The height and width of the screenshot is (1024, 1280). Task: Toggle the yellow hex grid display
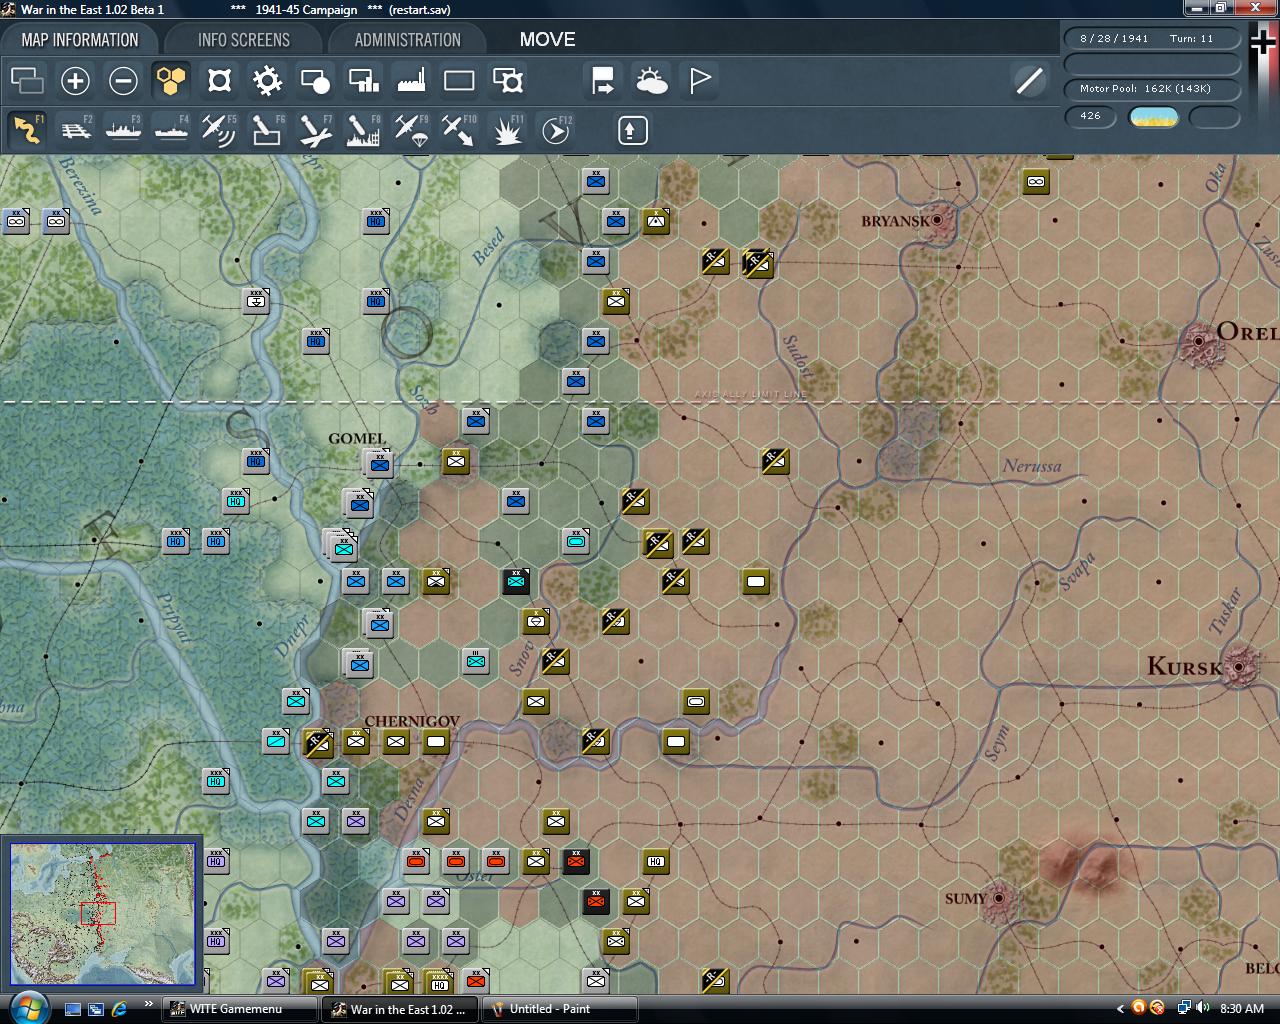pyautogui.click(x=171, y=80)
